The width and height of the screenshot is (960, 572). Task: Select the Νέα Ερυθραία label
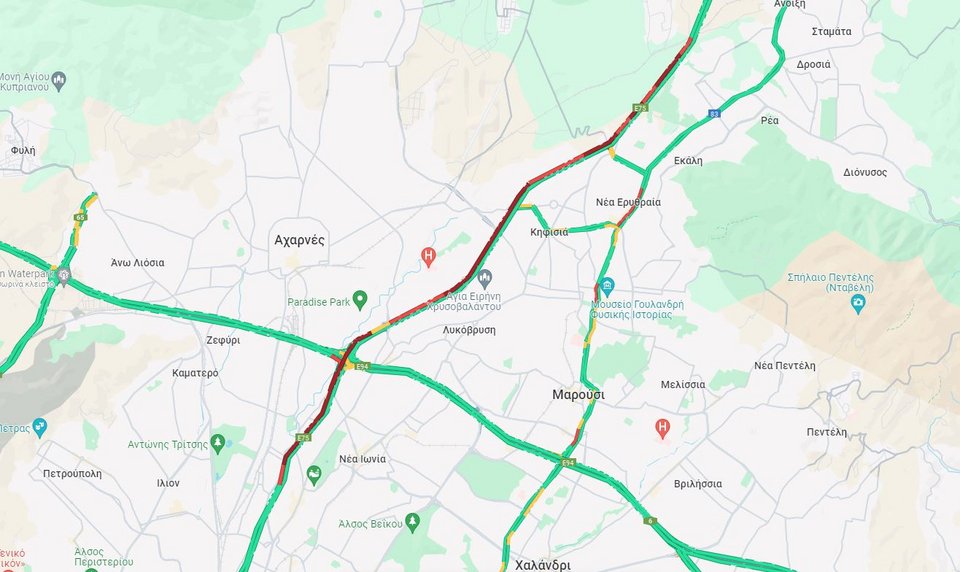(x=628, y=202)
